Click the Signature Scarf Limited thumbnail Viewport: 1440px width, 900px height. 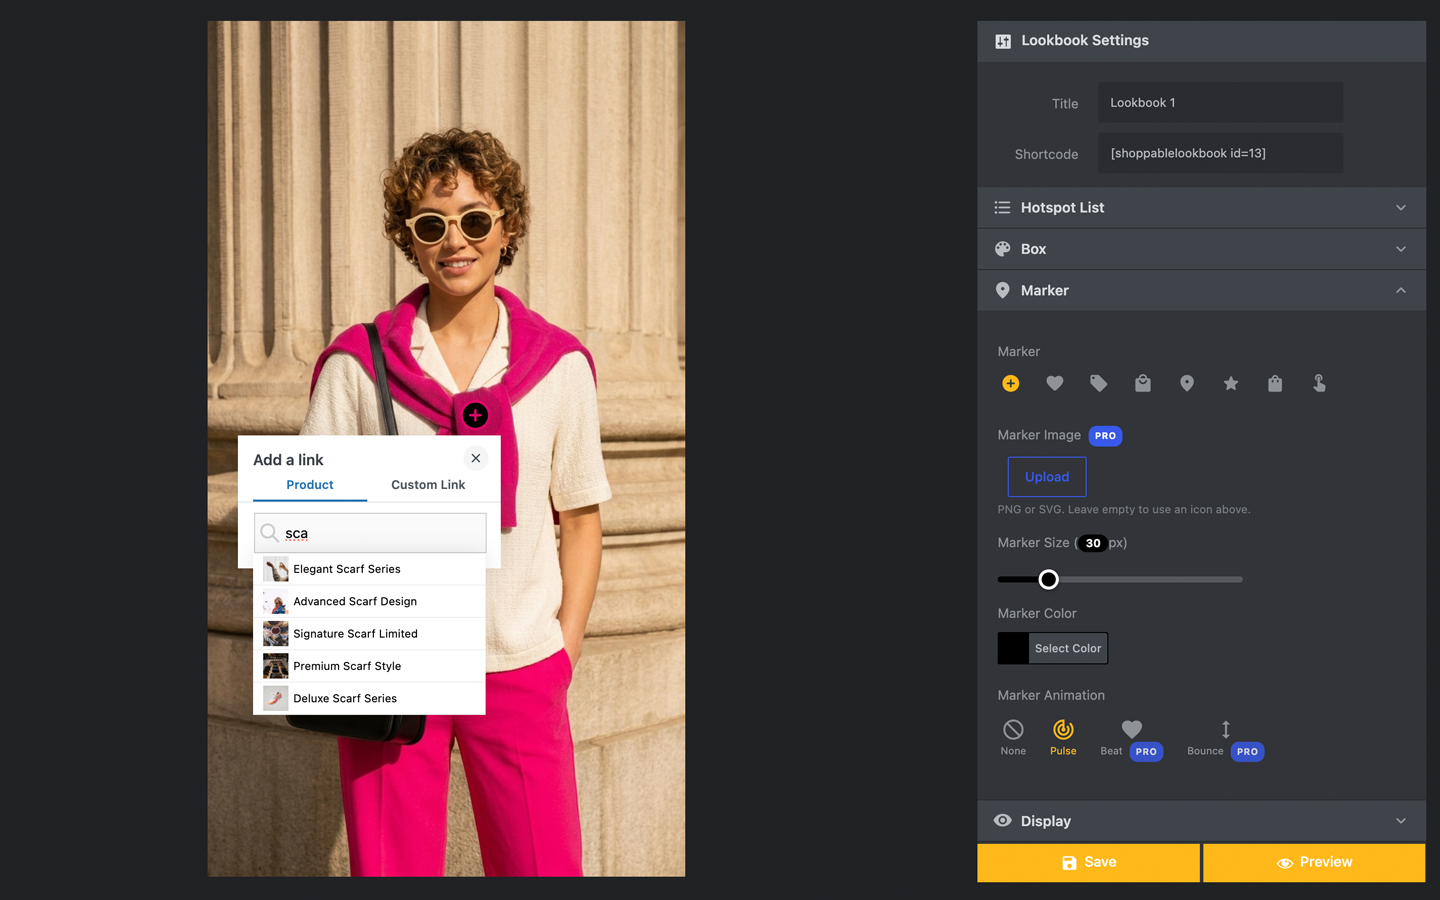(275, 634)
